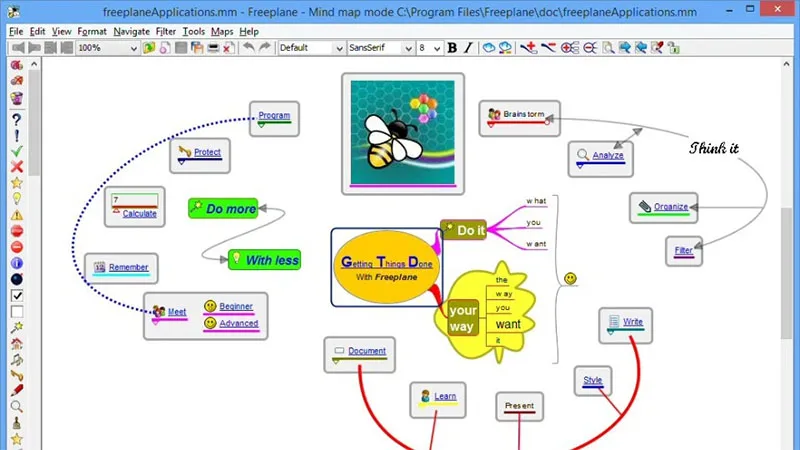800x450 pixels.
Task: Click the question mark icon in left sidebar
Action: click(16, 119)
